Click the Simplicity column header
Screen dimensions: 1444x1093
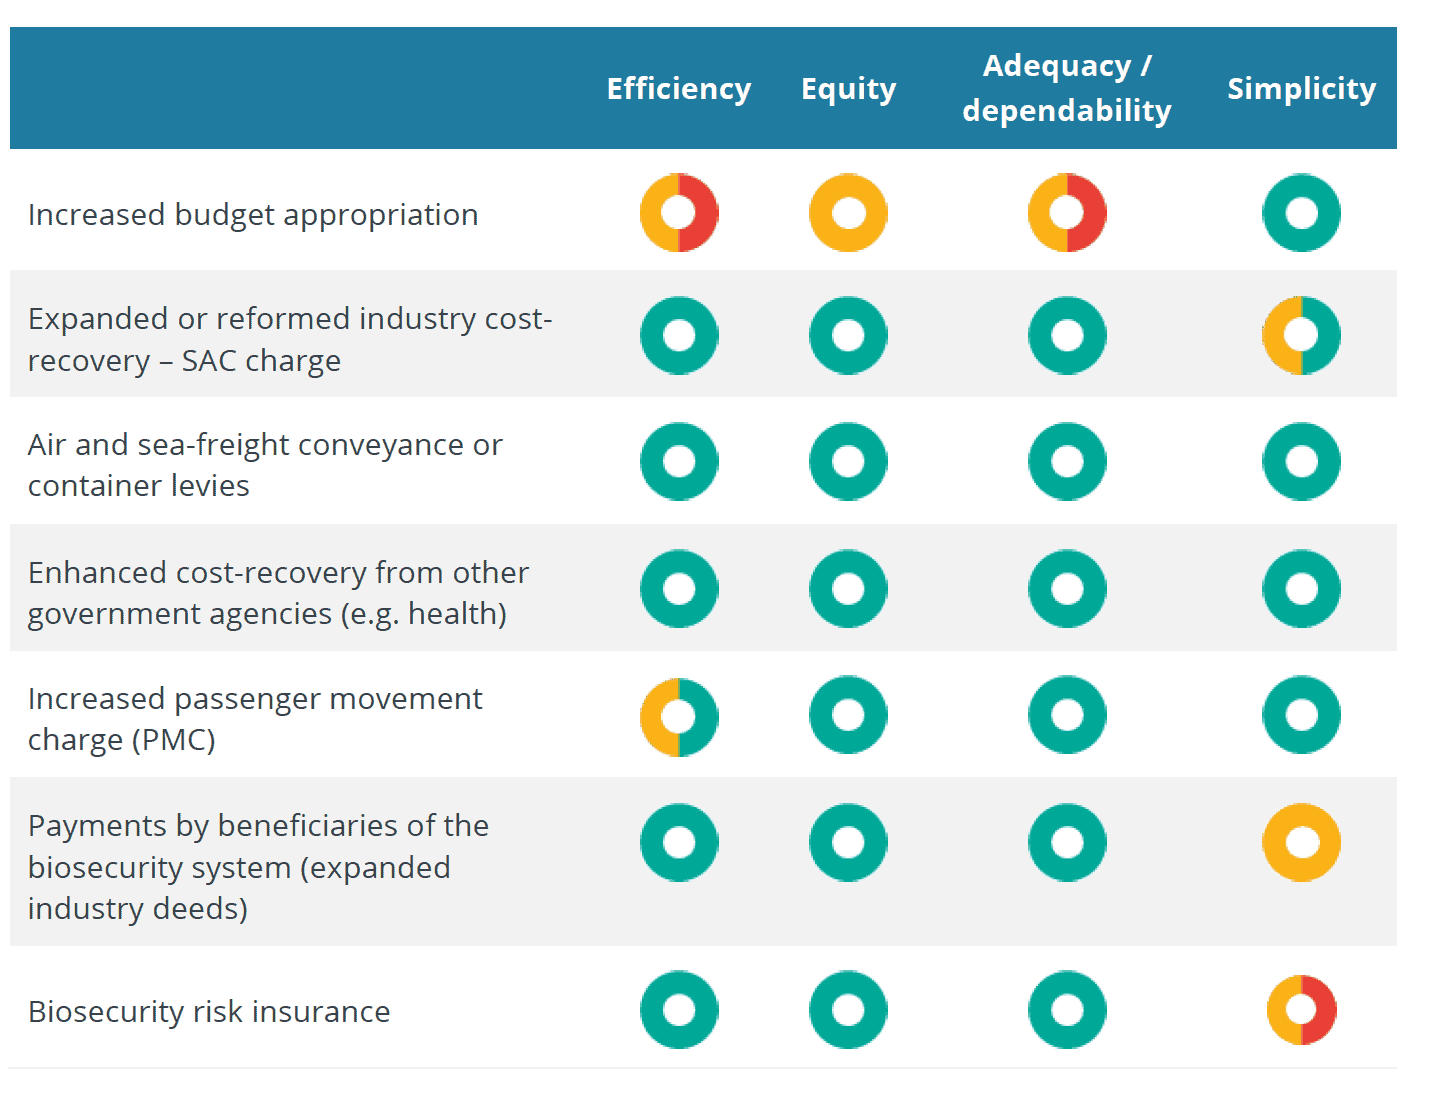click(1301, 89)
